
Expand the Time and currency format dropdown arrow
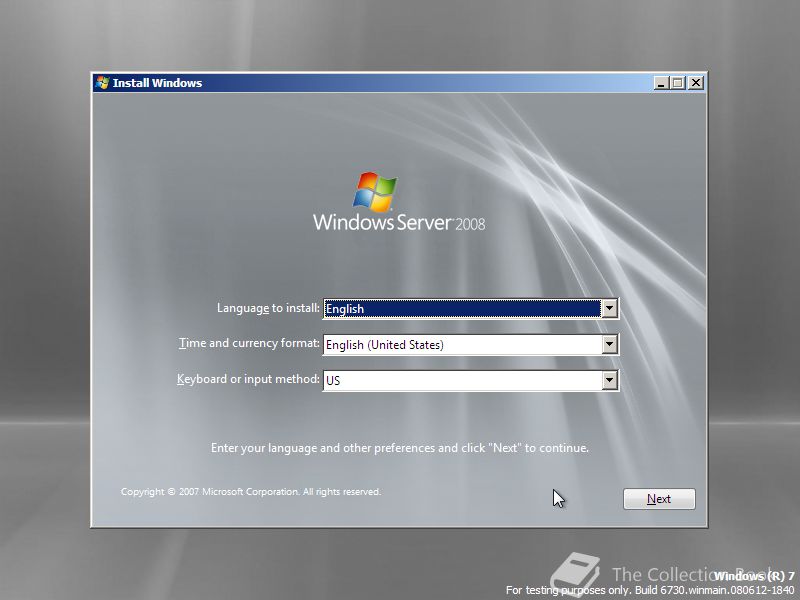click(x=610, y=344)
